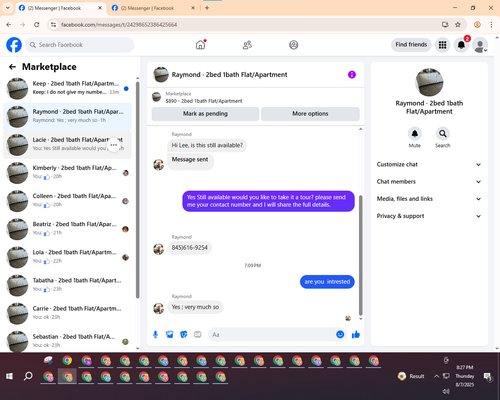This screenshot has height=400, width=500.
Task: Click the chat messages scrollbar
Action: pyautogui.click(x=360, y=255)
